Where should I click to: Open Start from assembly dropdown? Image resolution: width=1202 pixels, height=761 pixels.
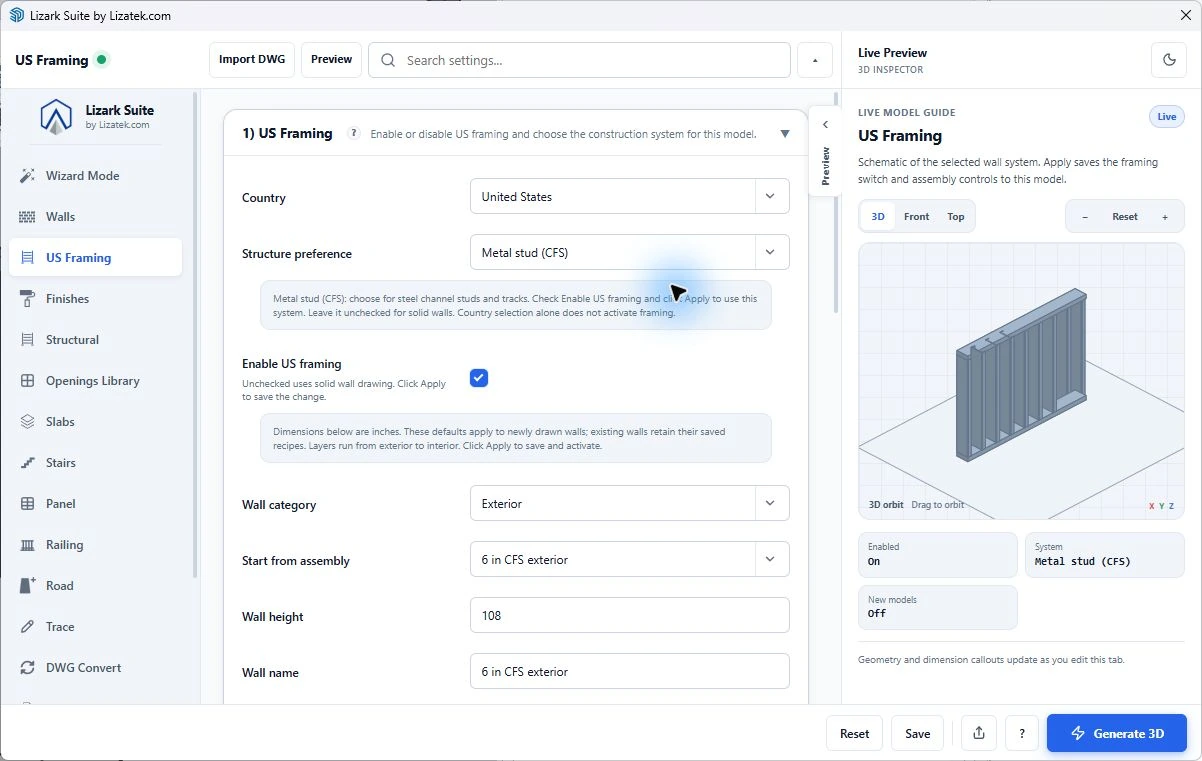point(629,560)
